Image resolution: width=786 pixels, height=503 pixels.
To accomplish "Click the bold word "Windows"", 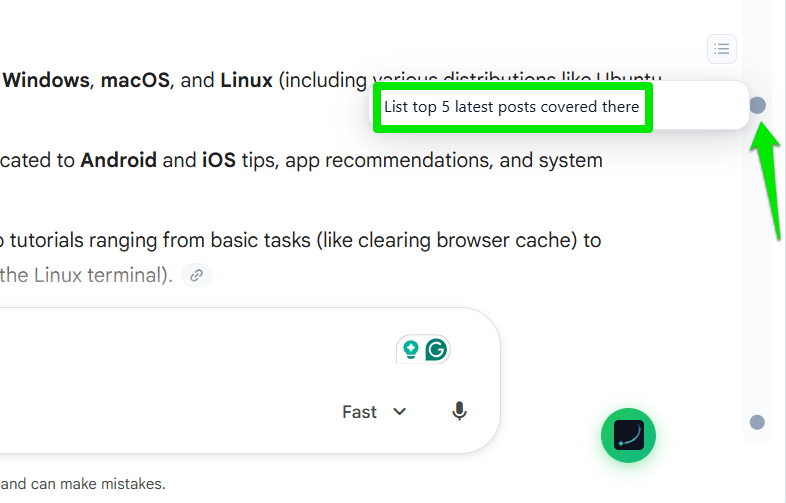I will (46, 80).
